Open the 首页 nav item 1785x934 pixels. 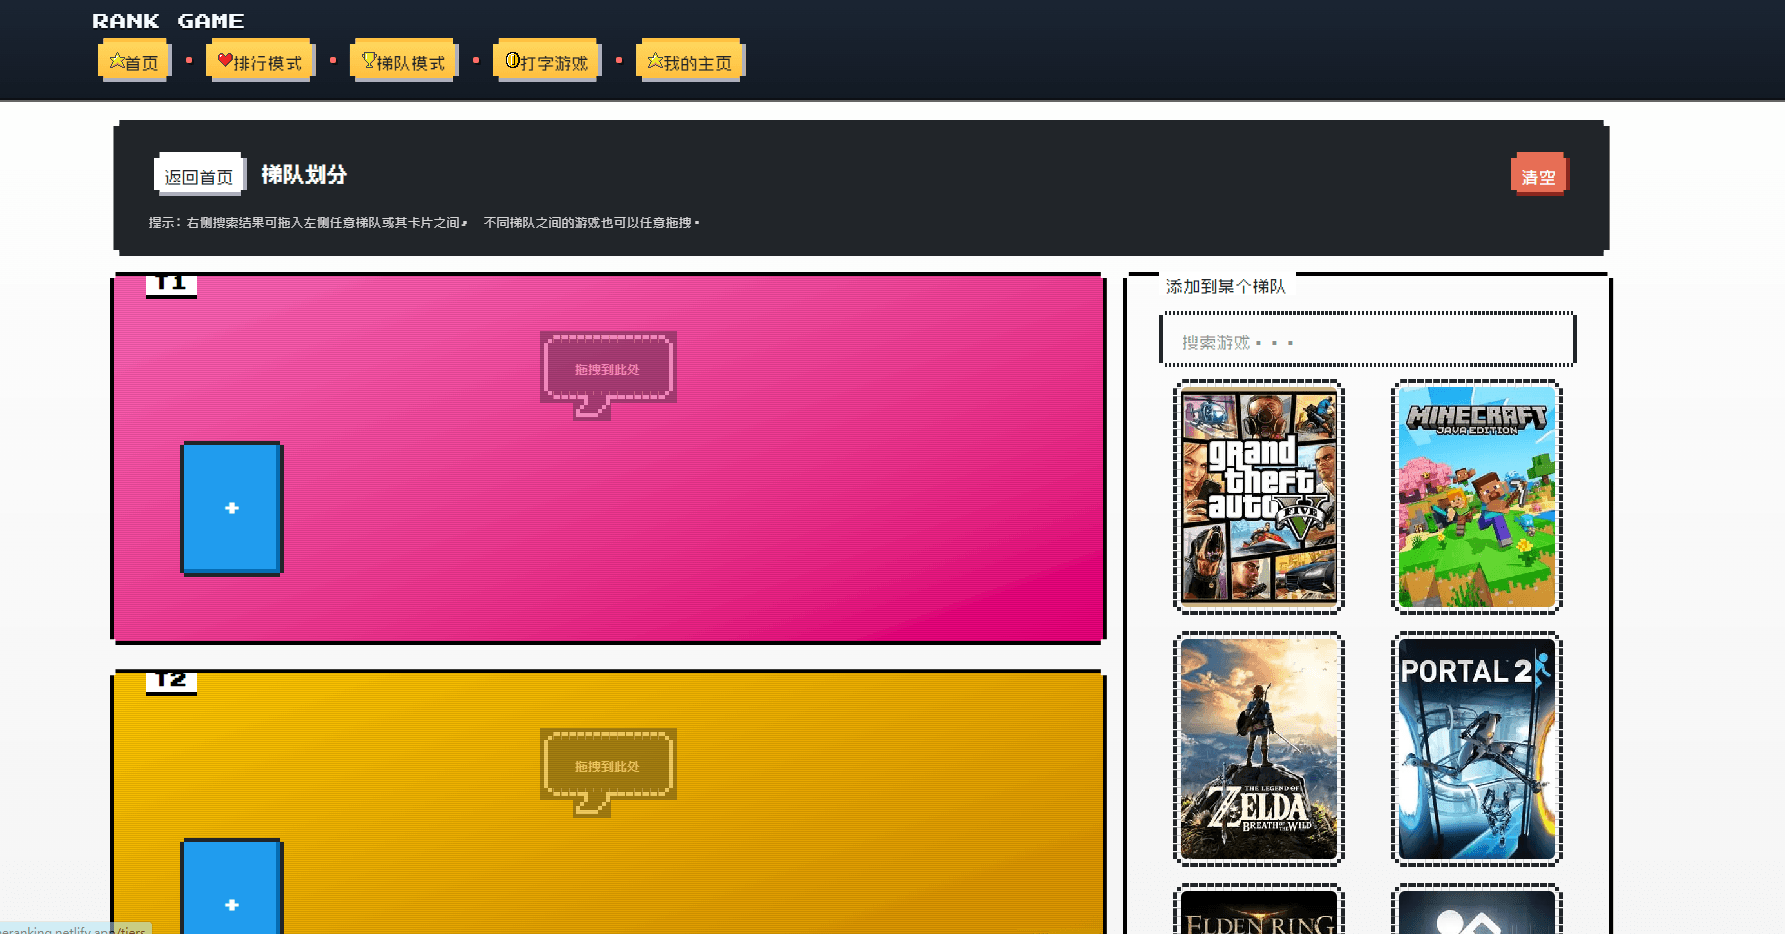click(x=133, y=61)
